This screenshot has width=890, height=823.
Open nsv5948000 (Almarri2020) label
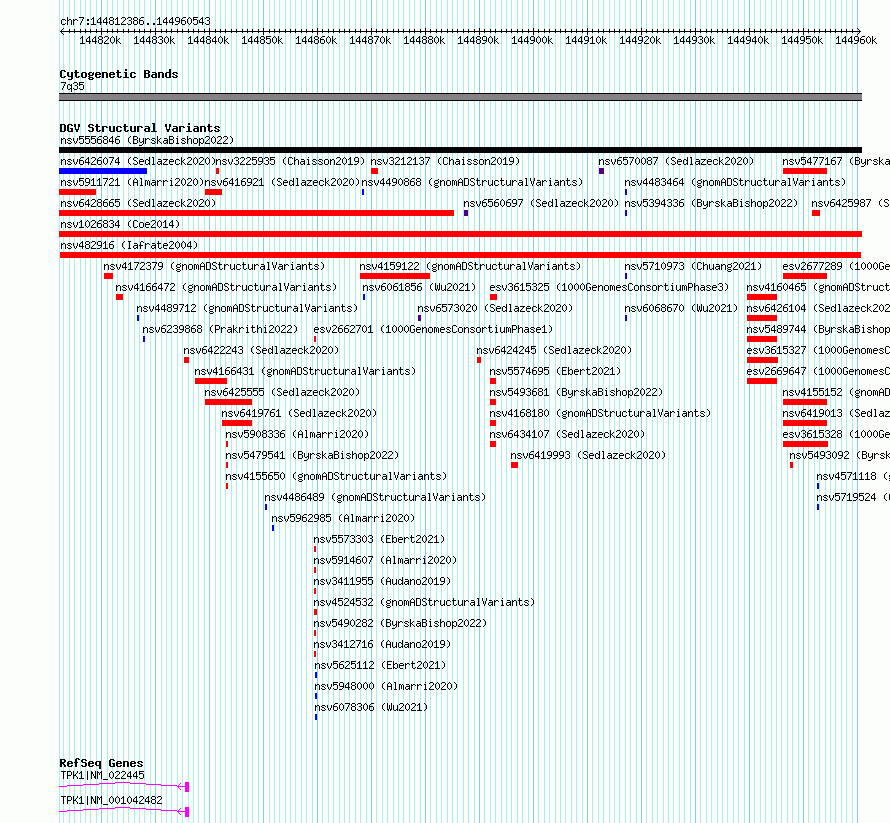click(x=386, y=686)
